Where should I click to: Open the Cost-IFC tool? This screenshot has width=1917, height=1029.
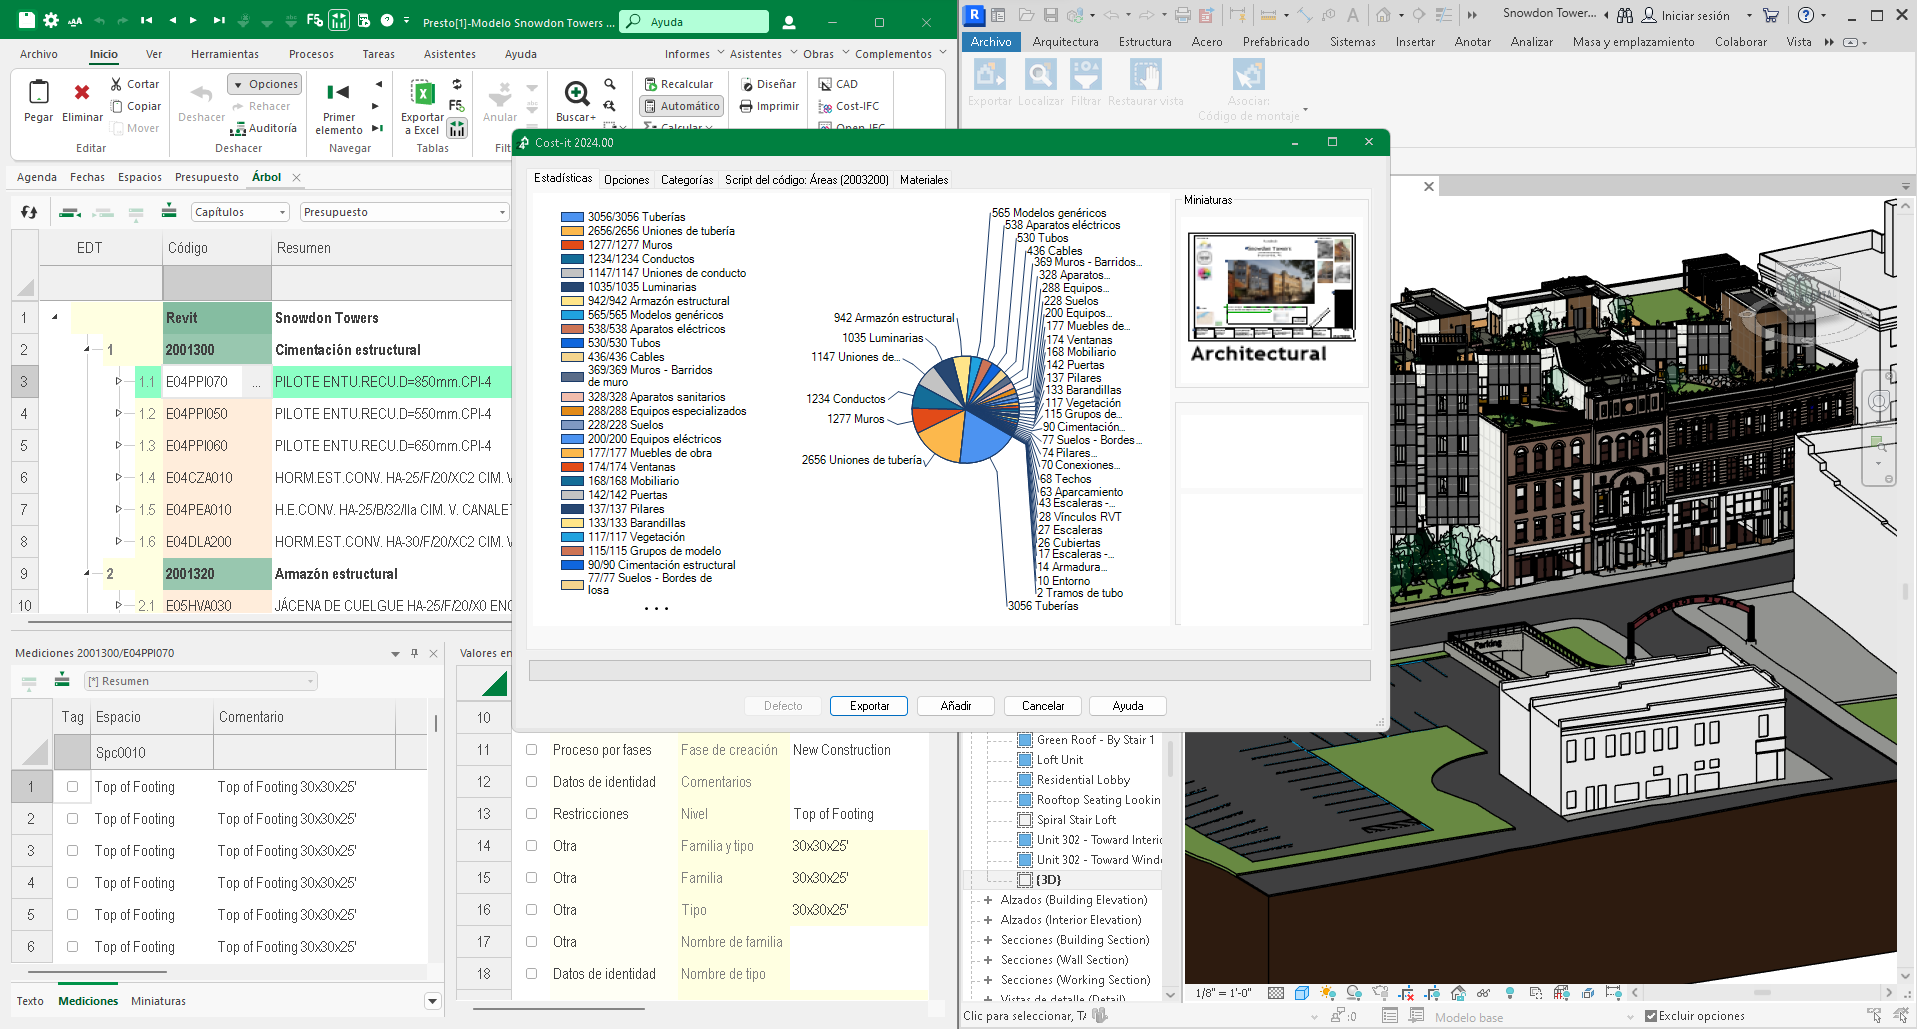pyautogui.click(x=849, y=106)
